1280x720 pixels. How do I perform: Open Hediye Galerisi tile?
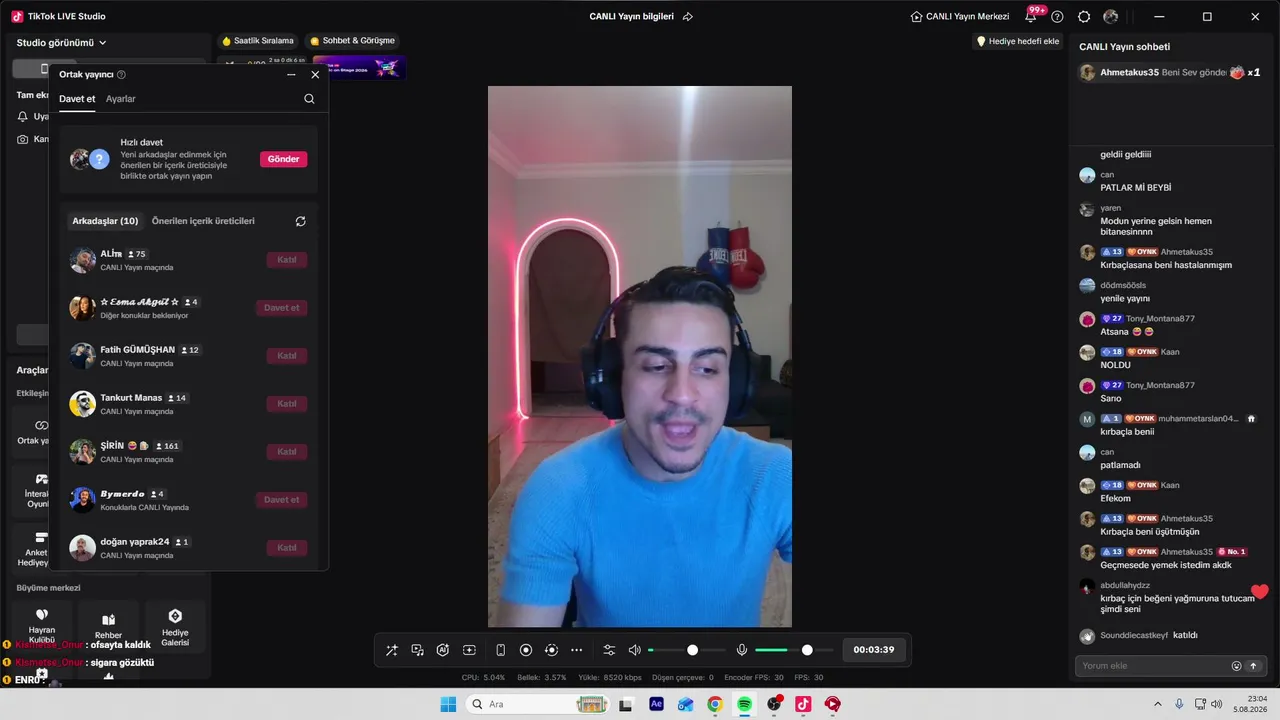click(x=175, y=626)
